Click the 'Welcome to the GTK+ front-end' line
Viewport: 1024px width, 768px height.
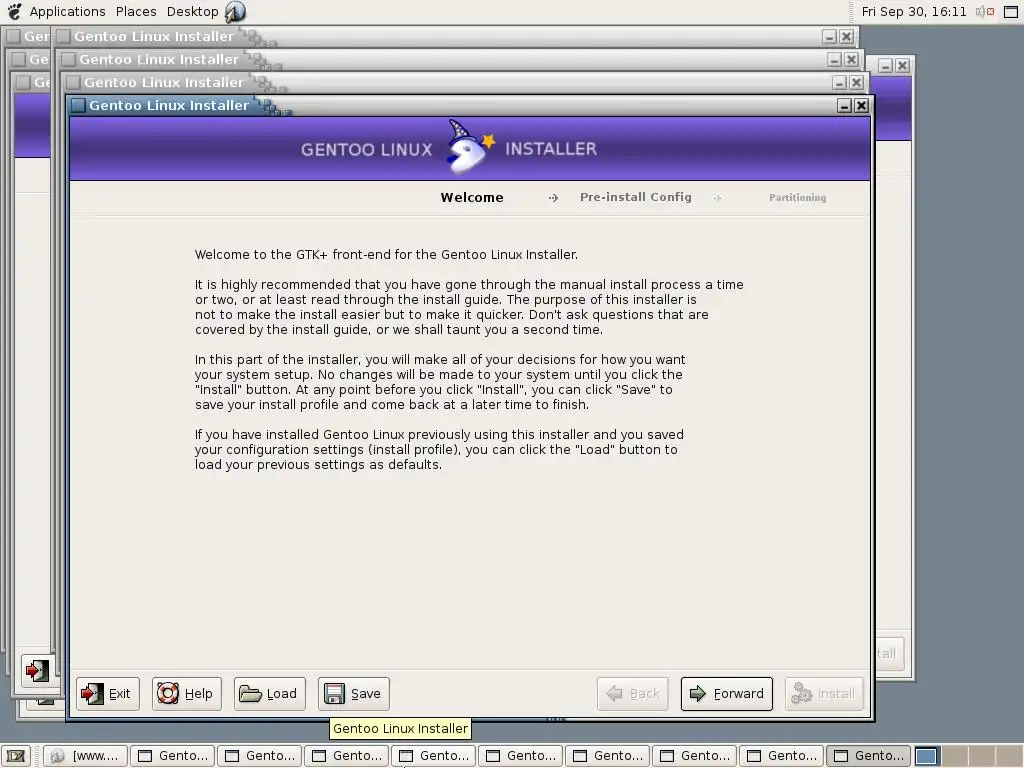point(386,255)
